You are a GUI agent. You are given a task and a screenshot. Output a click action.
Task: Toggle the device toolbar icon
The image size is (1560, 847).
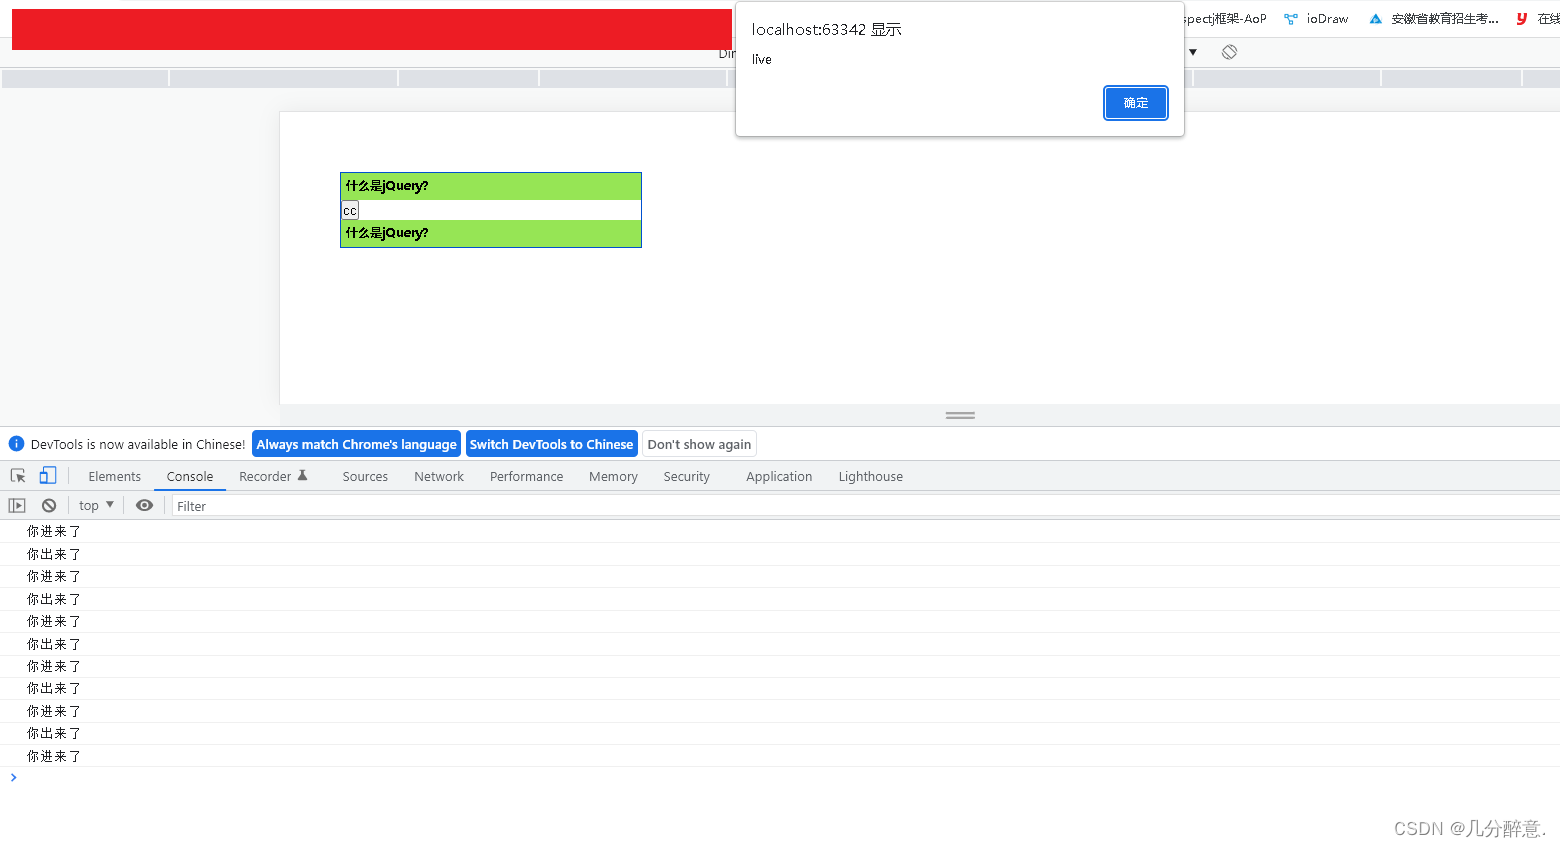[x=48, y=476]
